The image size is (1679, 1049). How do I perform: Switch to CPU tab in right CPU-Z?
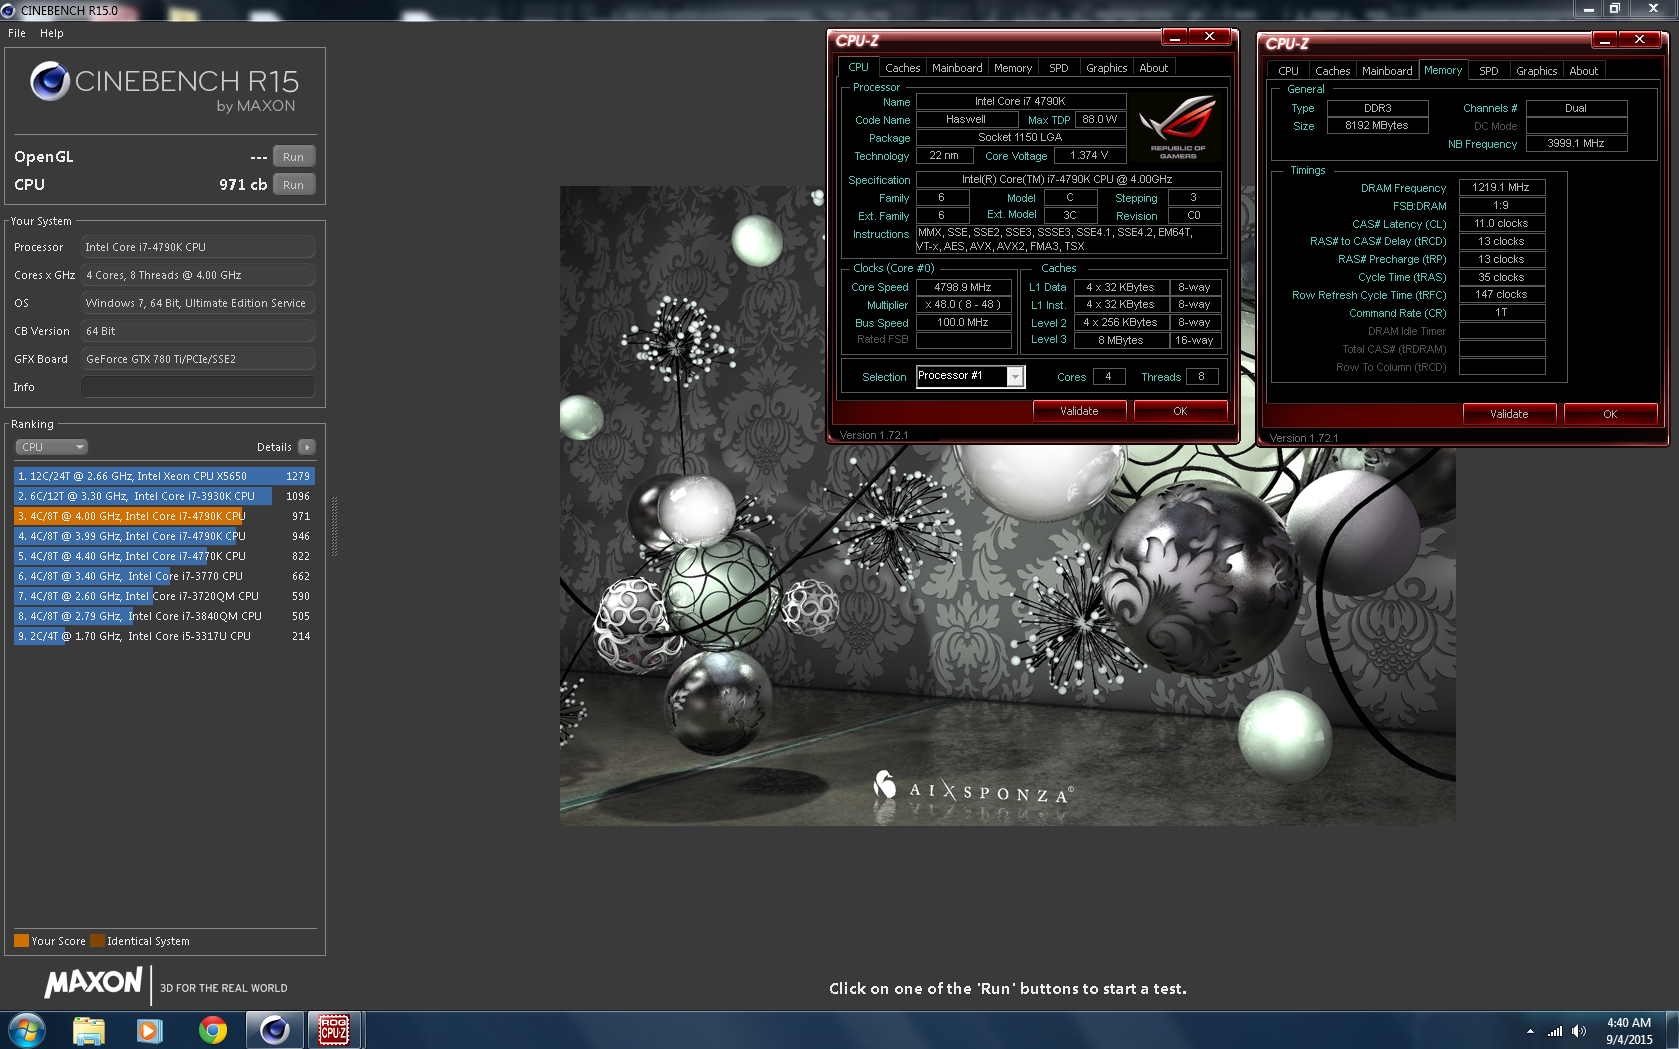coord(1289,71)
